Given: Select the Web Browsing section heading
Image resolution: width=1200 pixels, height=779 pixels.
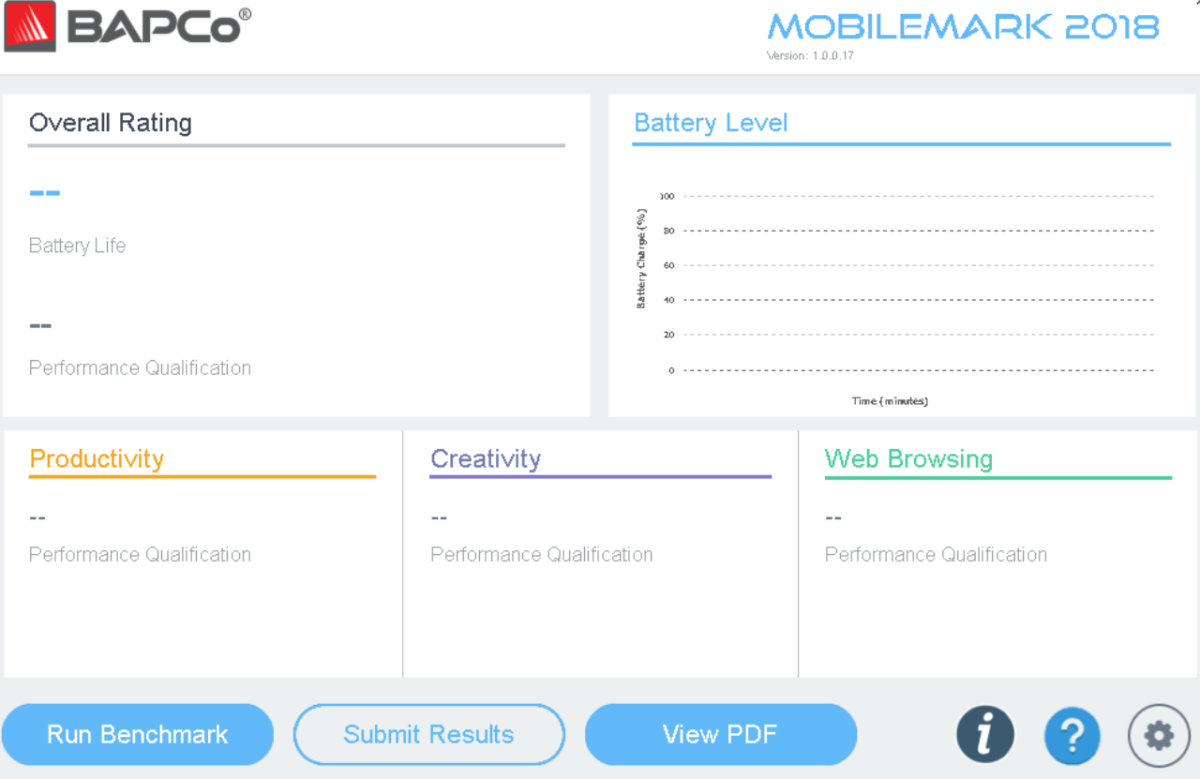Looking at the screenshot, I should click(x=909, y=459).
